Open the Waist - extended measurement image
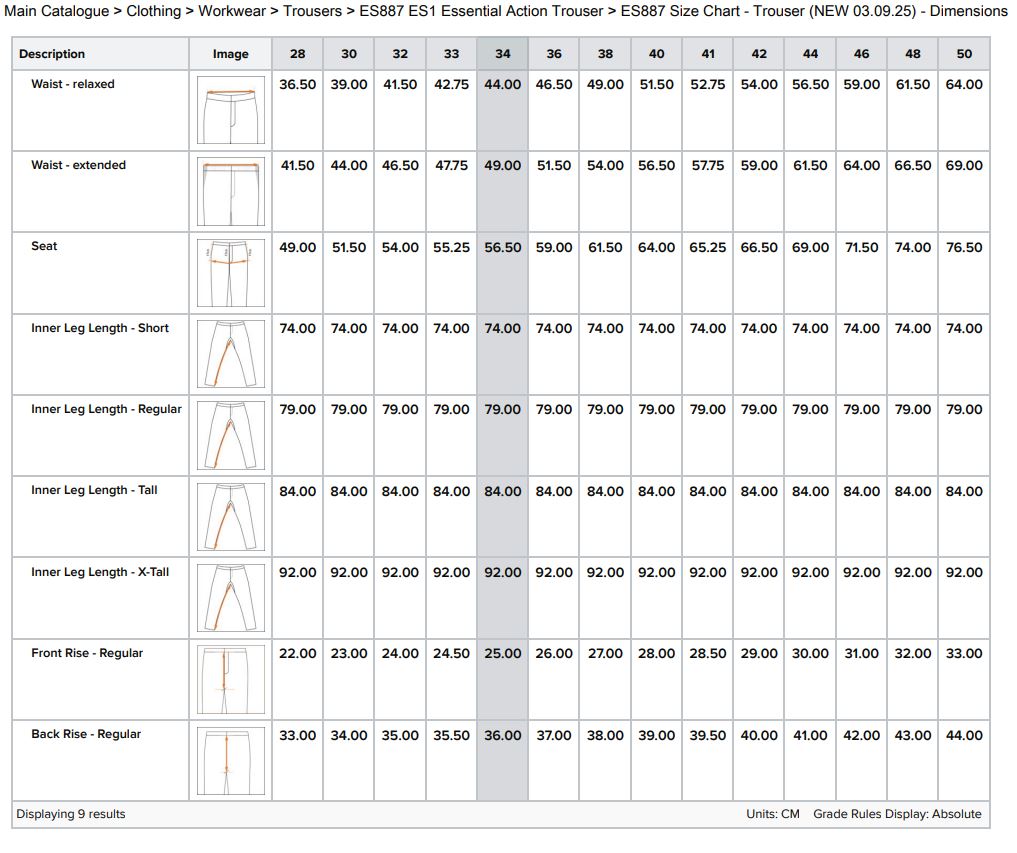 coord(230,192)
